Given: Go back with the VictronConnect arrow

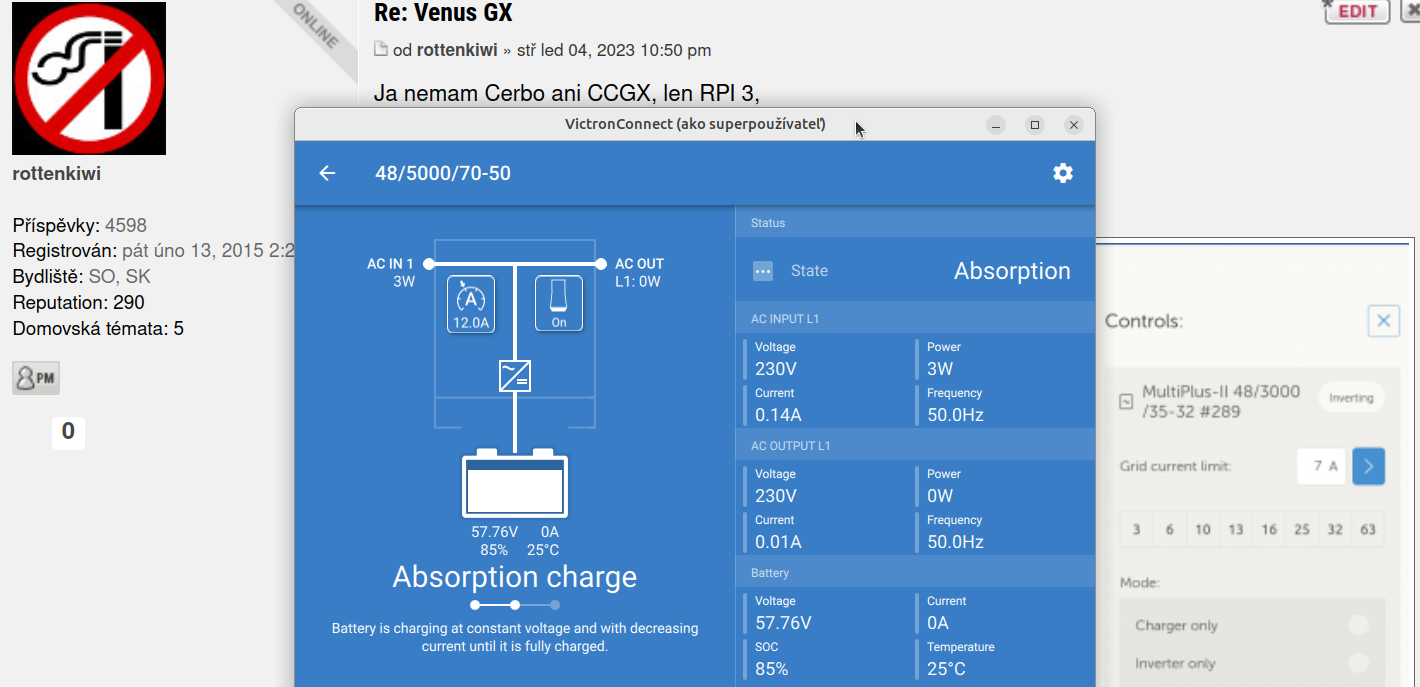Looking at the screenshot, I should click(327, 173).
